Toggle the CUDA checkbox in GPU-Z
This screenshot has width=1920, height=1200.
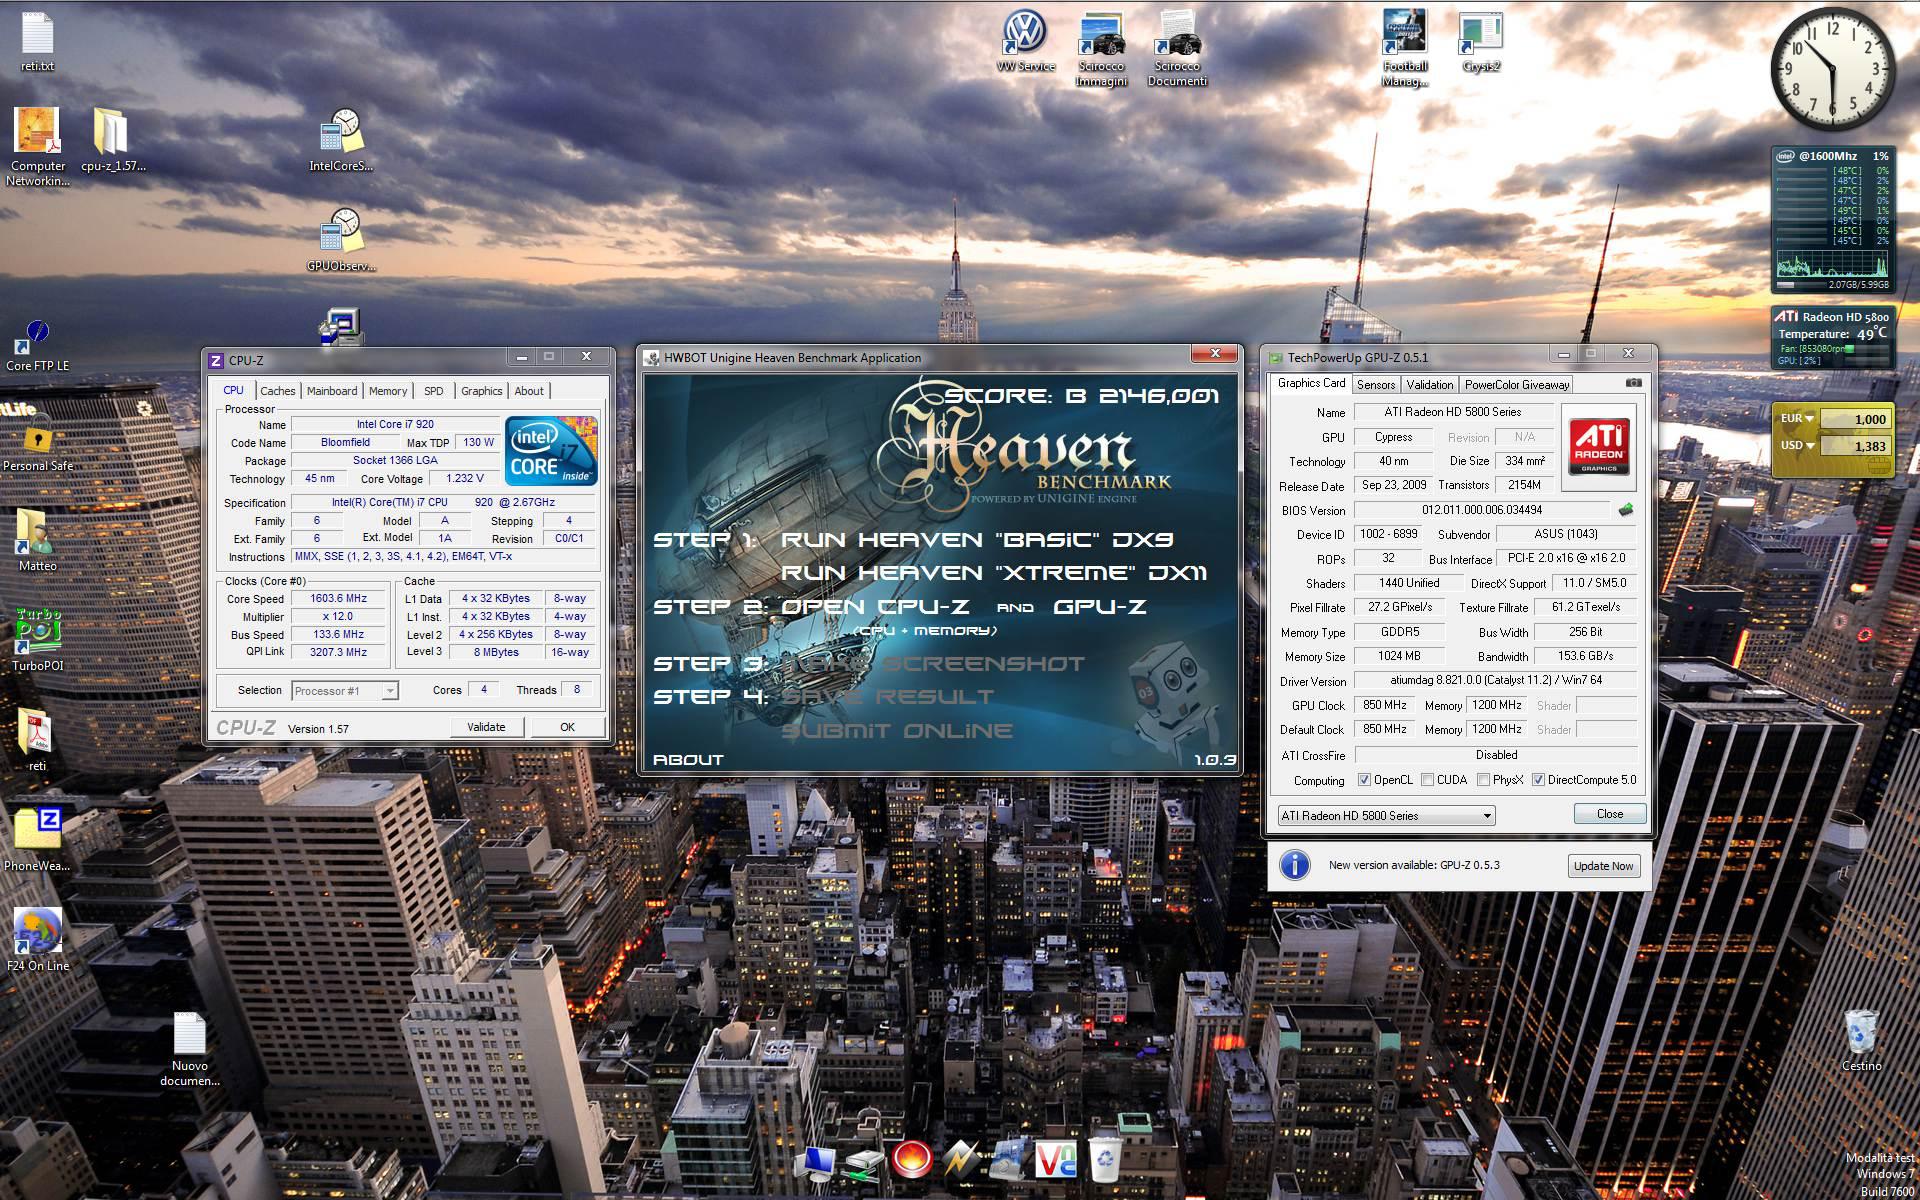1427,780
